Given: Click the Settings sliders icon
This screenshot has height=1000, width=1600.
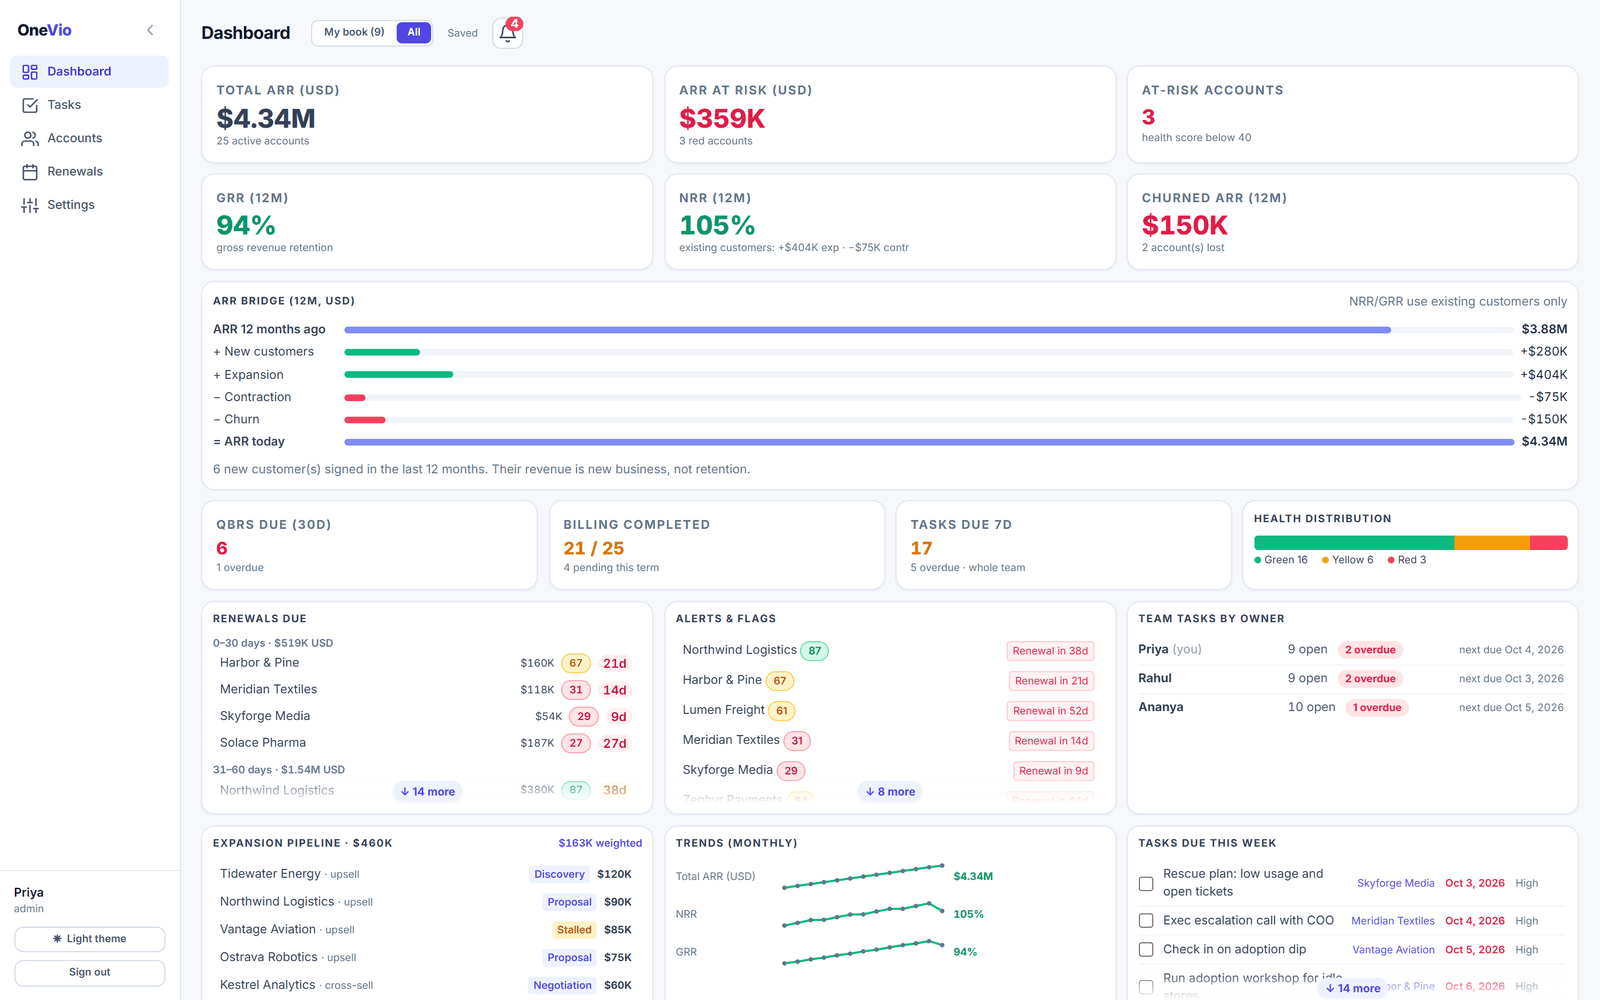Looking at the screenshot, I should click(30, 205).
